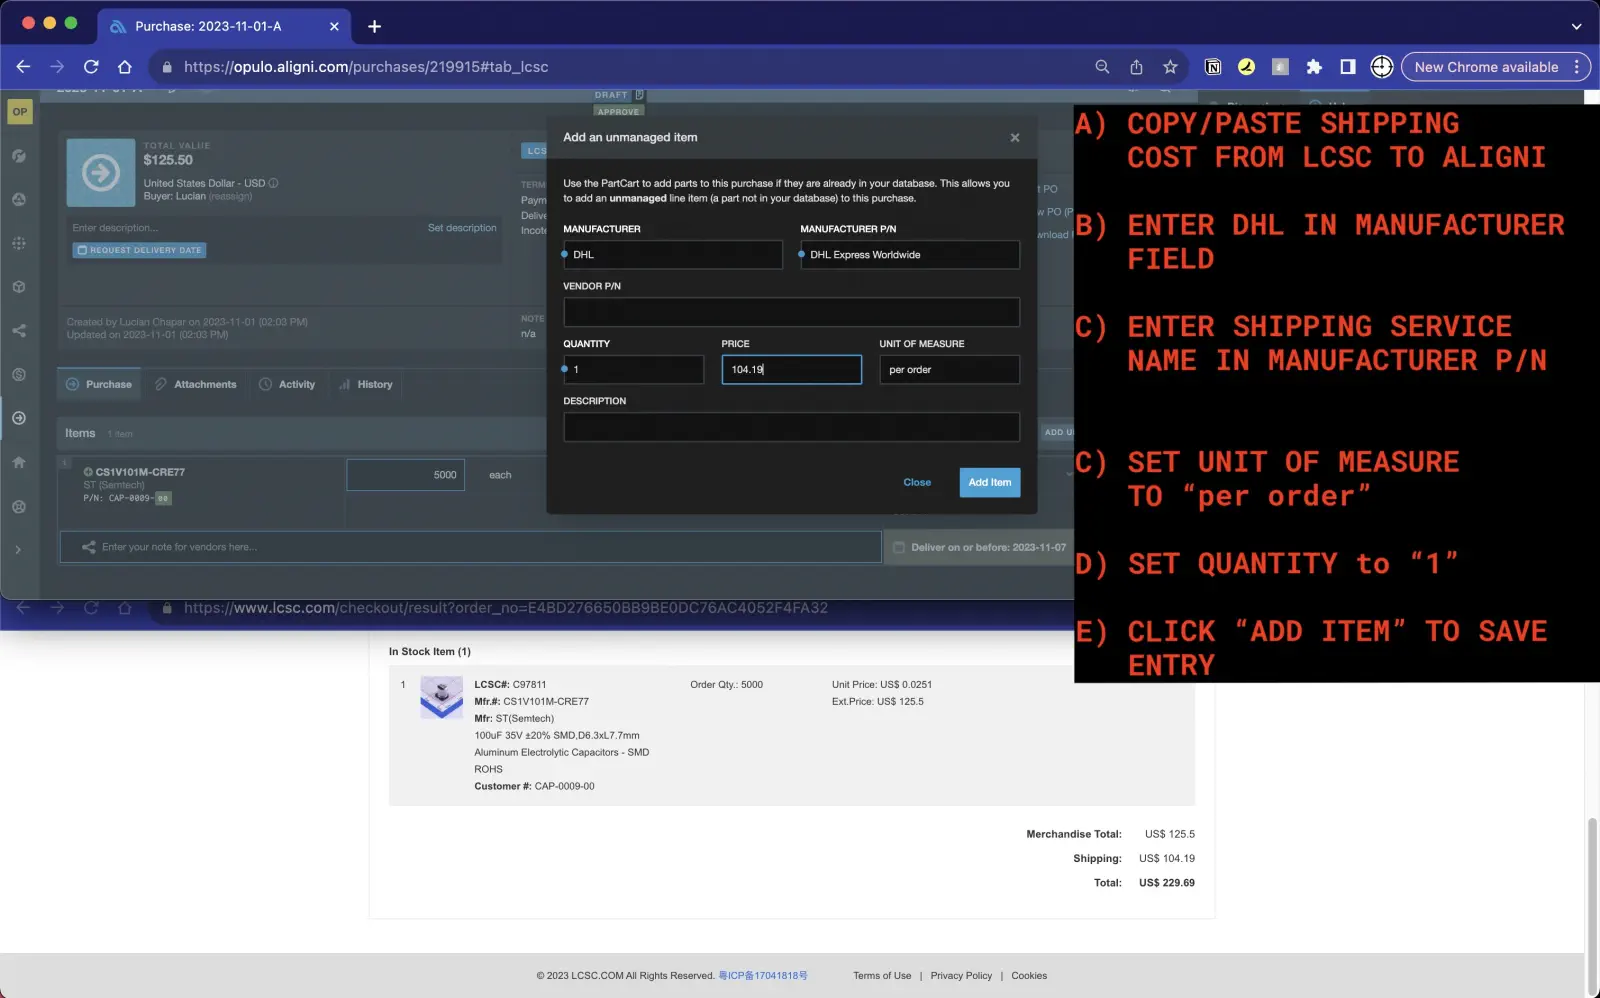This screenshot has height=998, width=1600.
Task: Click the Request Delivery Date button
Action: tap(139, 250)
